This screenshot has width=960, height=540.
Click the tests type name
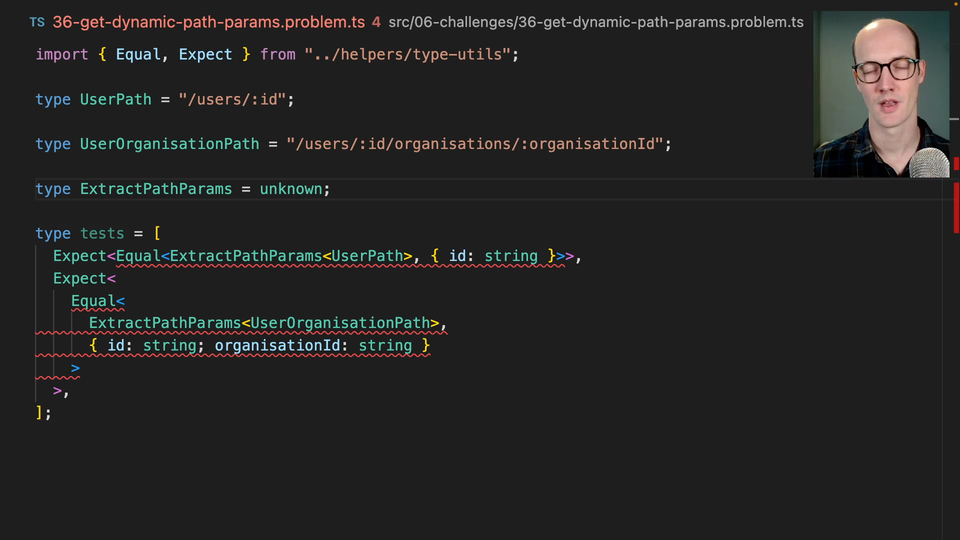click(x=102, y=234)
